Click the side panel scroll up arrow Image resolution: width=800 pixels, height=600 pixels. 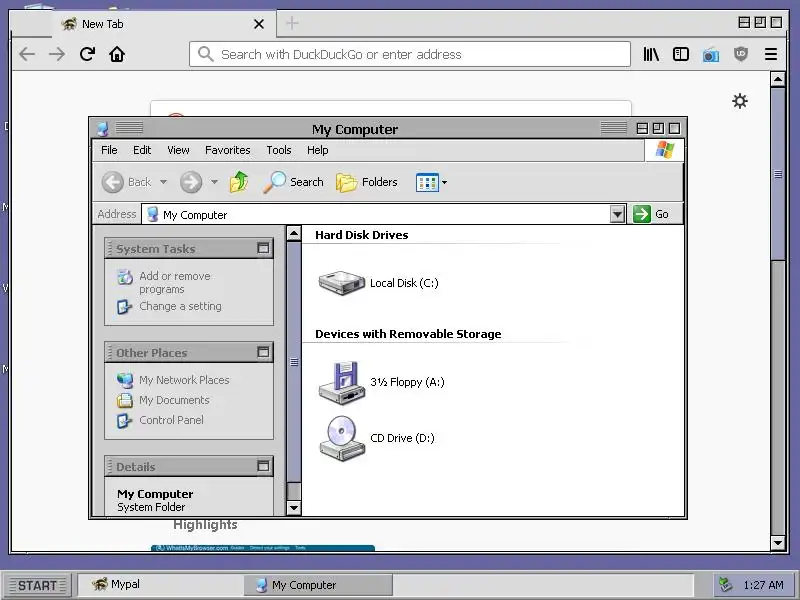pyautogui.click(x=294, y=234)
